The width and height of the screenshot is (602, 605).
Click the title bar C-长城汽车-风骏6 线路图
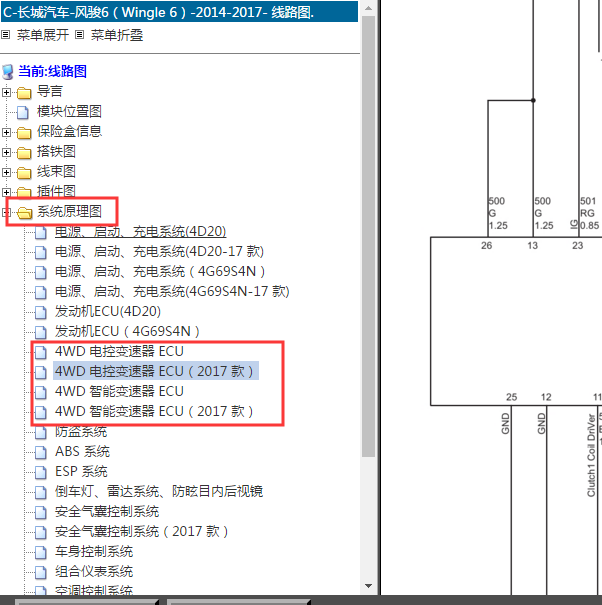(x=179, y=12)
